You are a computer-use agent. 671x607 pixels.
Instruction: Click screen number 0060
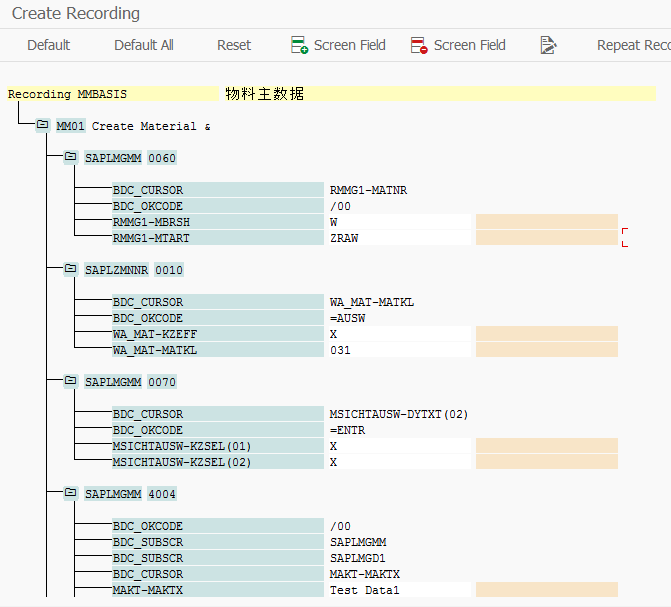pos(162,158)
